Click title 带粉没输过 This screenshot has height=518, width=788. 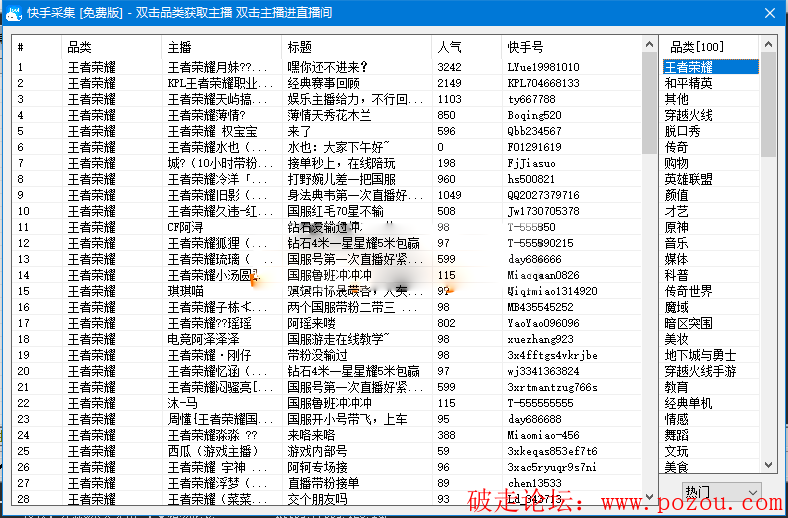point(317,356)
